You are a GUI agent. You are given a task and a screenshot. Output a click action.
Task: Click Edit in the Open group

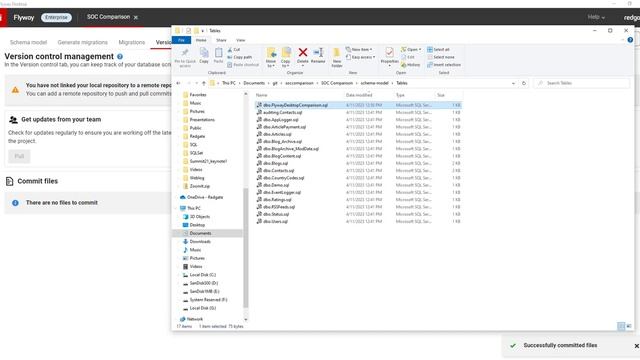click(408, 57)
